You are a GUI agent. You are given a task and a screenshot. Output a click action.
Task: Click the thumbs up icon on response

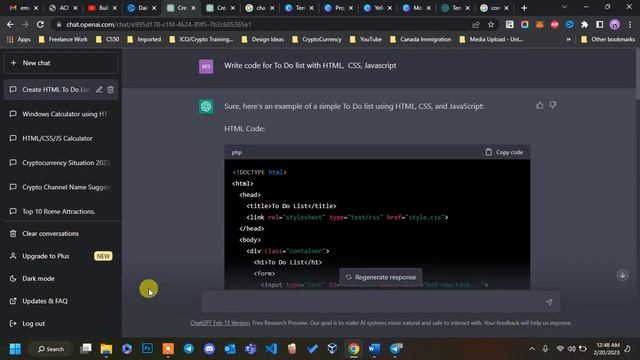tap(540, 106)
